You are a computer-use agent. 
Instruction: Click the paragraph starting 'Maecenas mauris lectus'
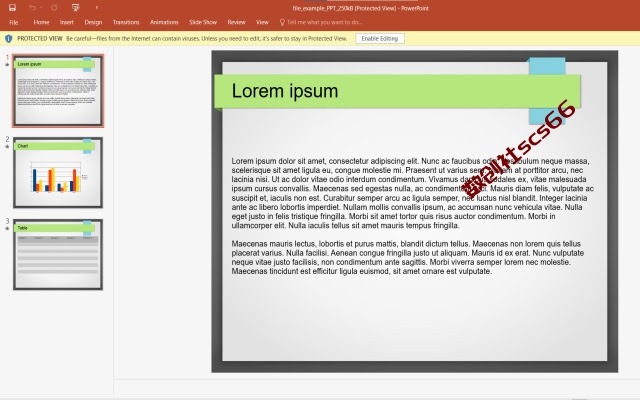(408, 258)
